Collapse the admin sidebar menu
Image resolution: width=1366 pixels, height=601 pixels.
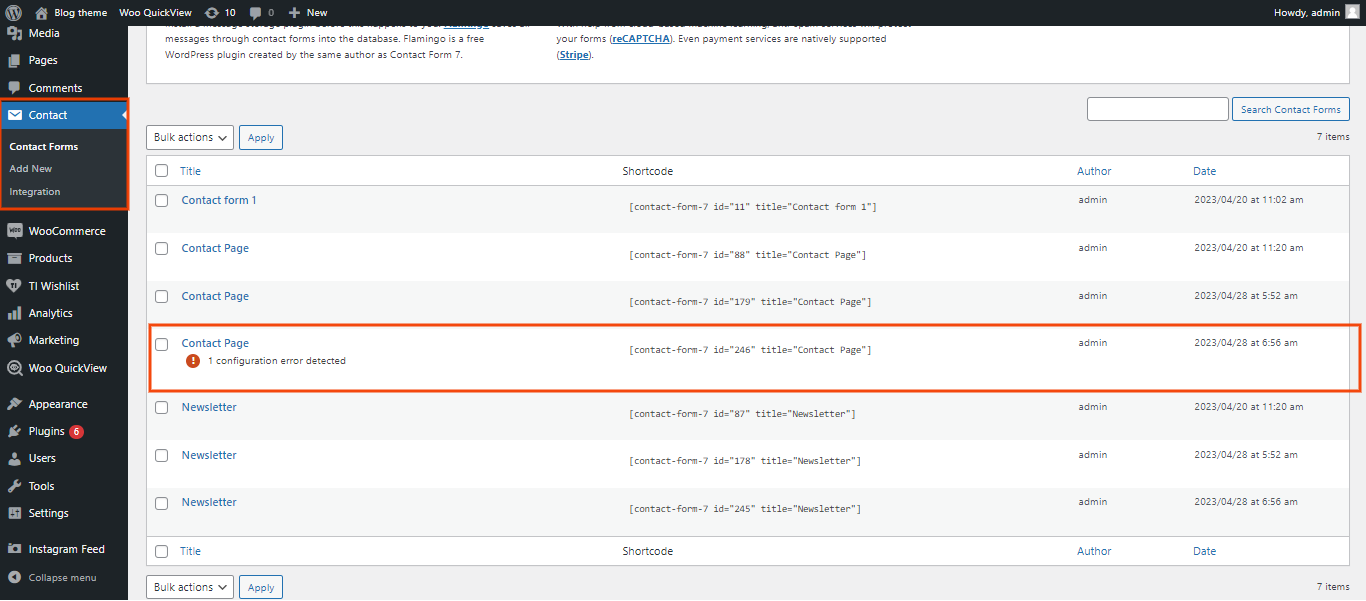coord(62,577)
